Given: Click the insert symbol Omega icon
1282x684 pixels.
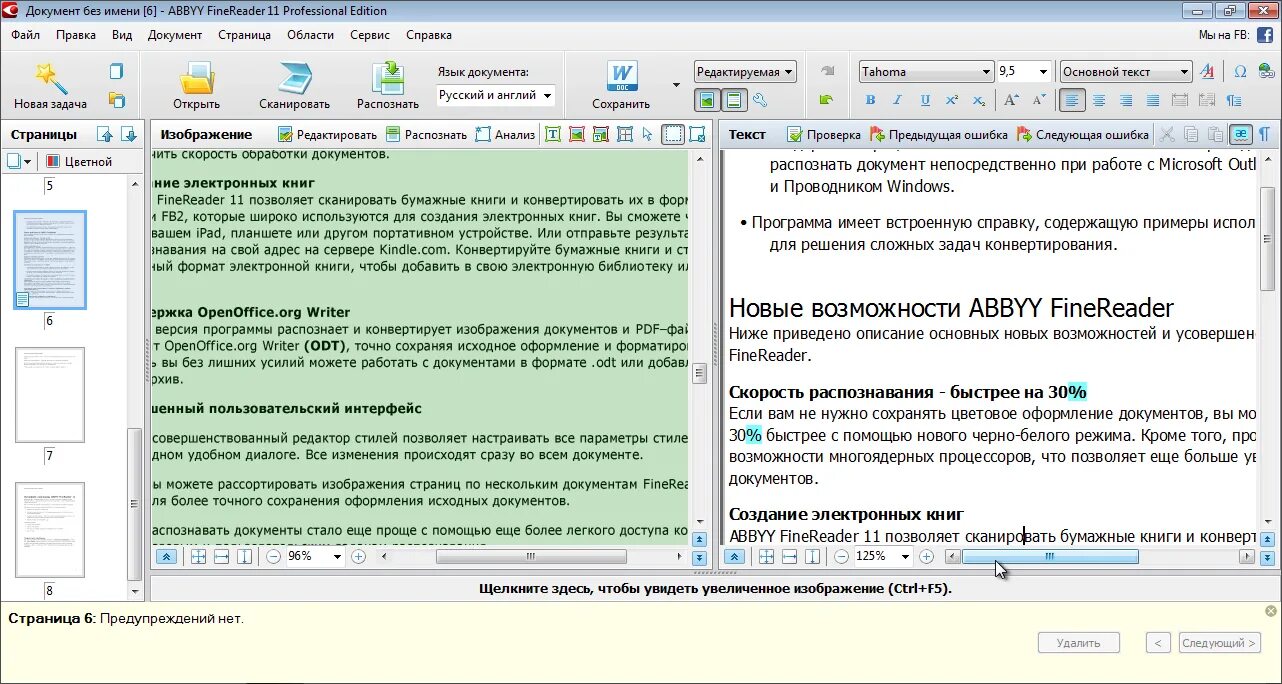Looking at the screenshot, I should (1240, 72).
